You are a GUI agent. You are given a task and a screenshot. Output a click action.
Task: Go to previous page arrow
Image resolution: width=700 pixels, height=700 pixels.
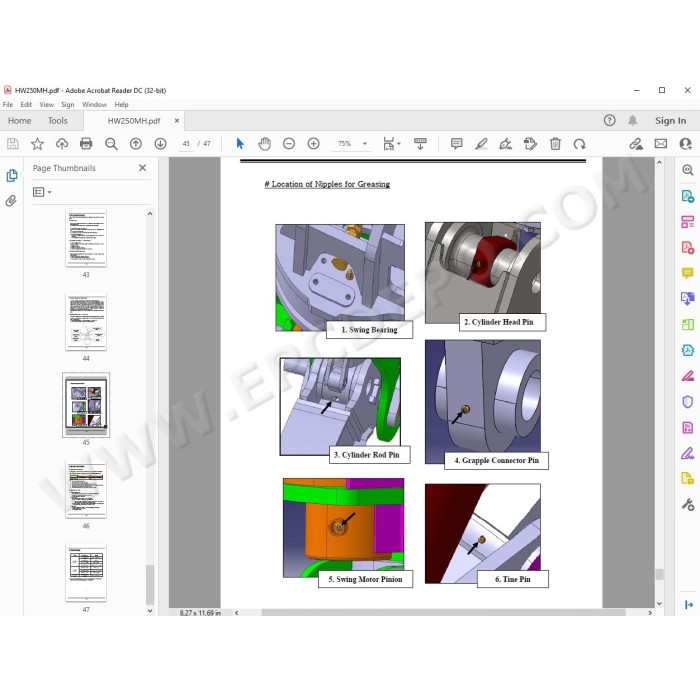pos(136,144)
